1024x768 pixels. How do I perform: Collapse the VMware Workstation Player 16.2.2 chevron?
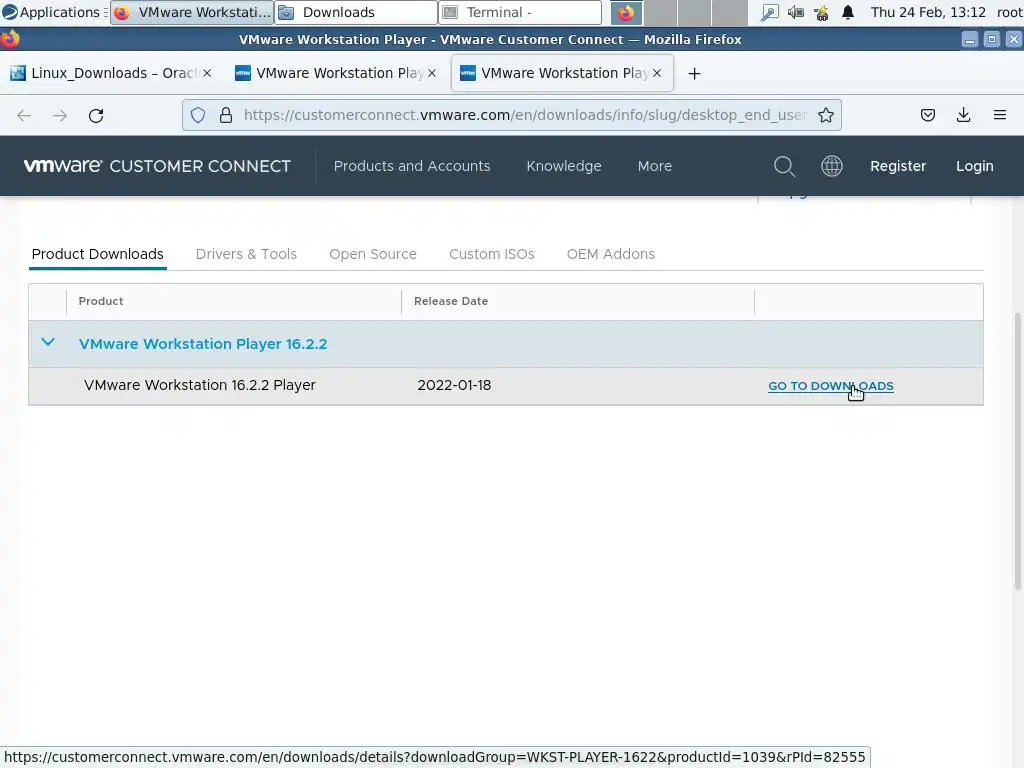coord(48,342)
